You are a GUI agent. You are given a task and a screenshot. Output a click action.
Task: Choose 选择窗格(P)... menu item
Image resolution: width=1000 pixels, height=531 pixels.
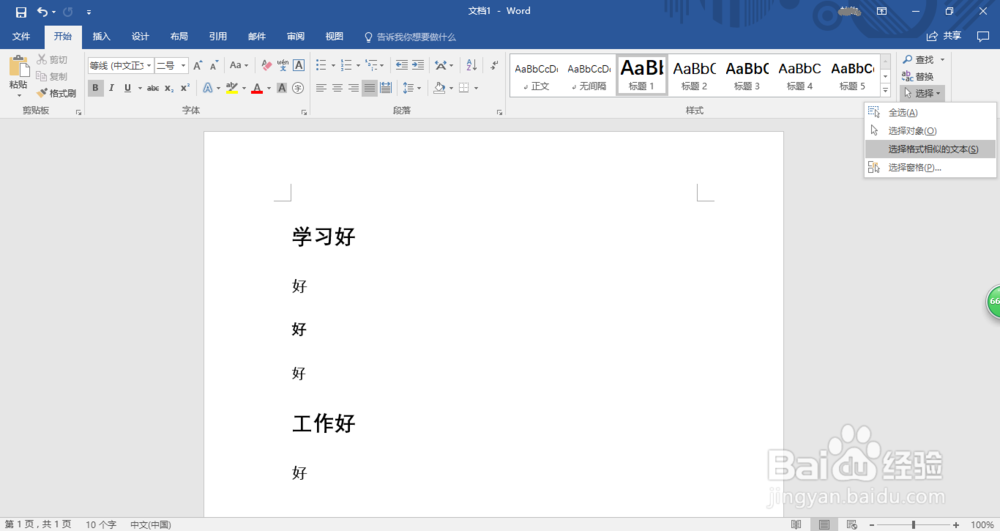pos(930,168)
